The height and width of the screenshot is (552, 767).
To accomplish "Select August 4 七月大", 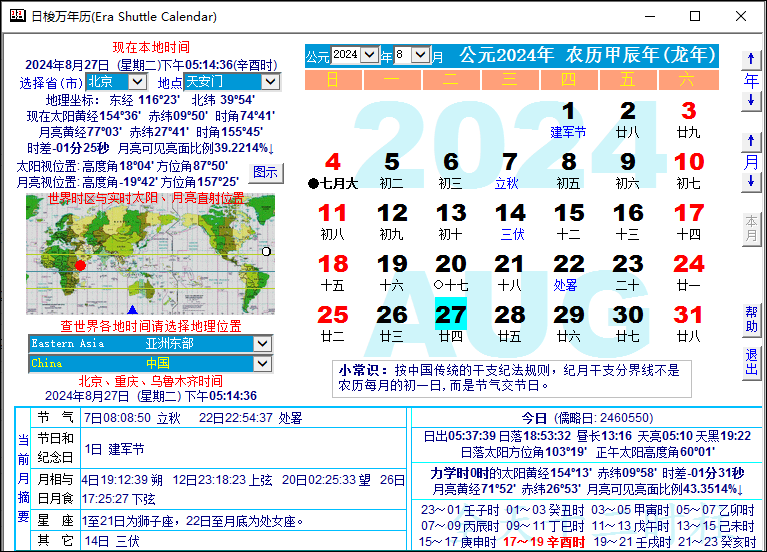I will coord(333,171).
